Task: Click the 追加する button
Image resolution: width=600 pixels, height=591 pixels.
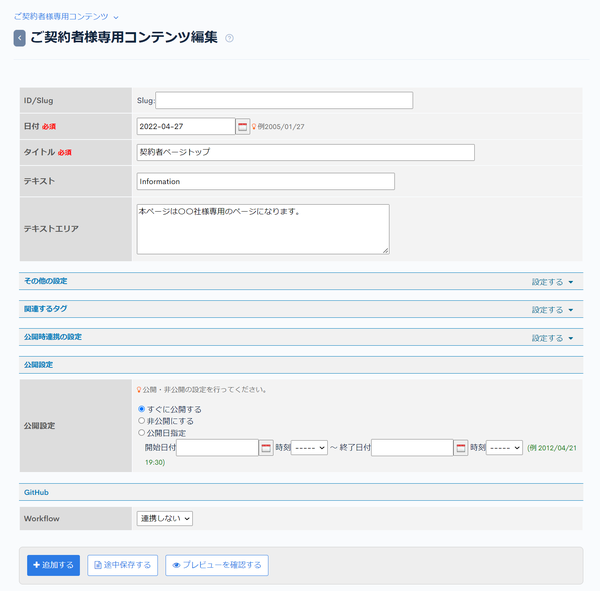Action: (x=53, y=565)
